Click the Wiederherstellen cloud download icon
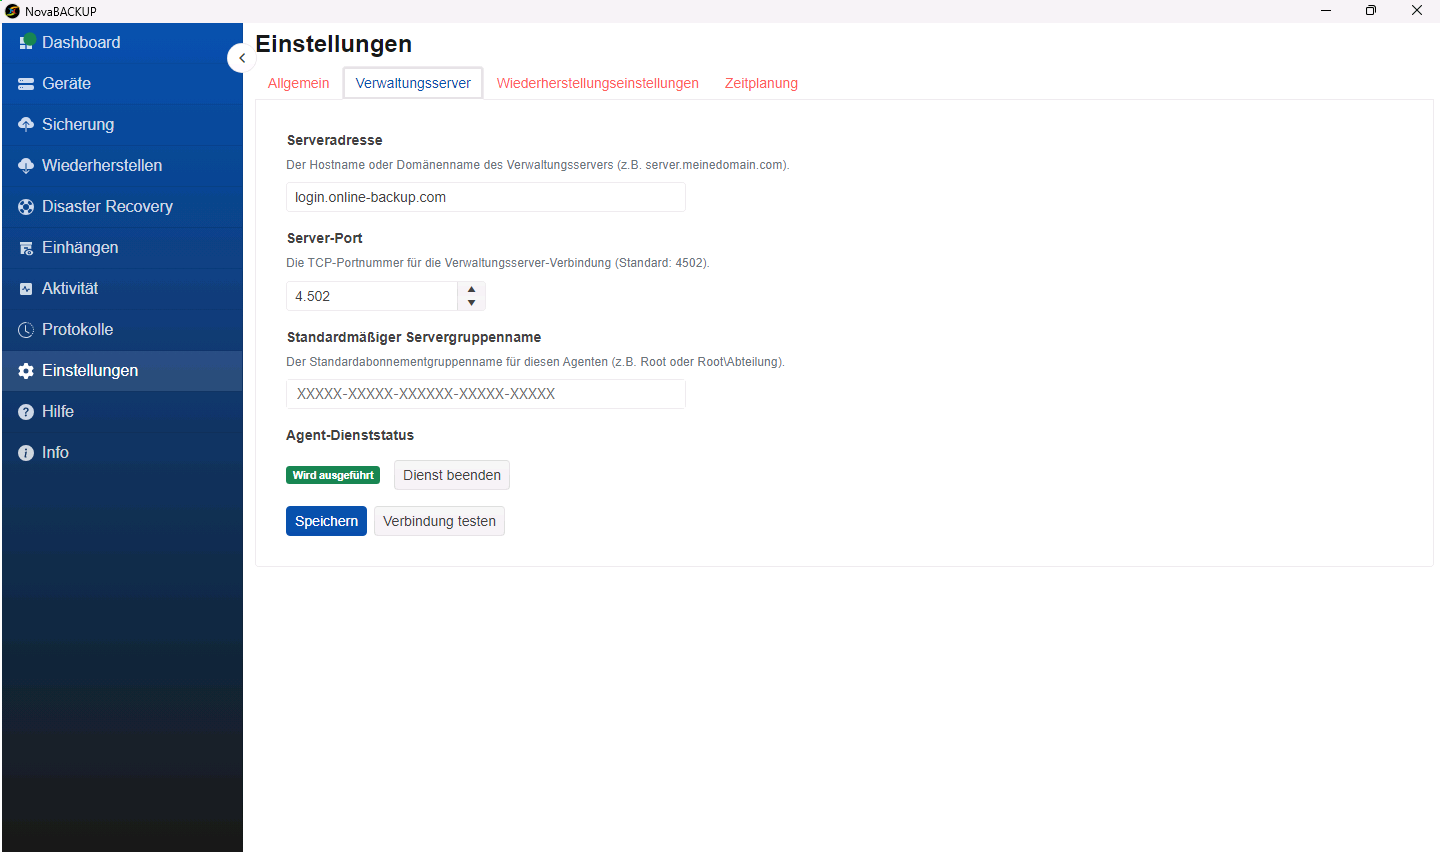The height and width of the screenshot is (852, 1440). point(26,165)
